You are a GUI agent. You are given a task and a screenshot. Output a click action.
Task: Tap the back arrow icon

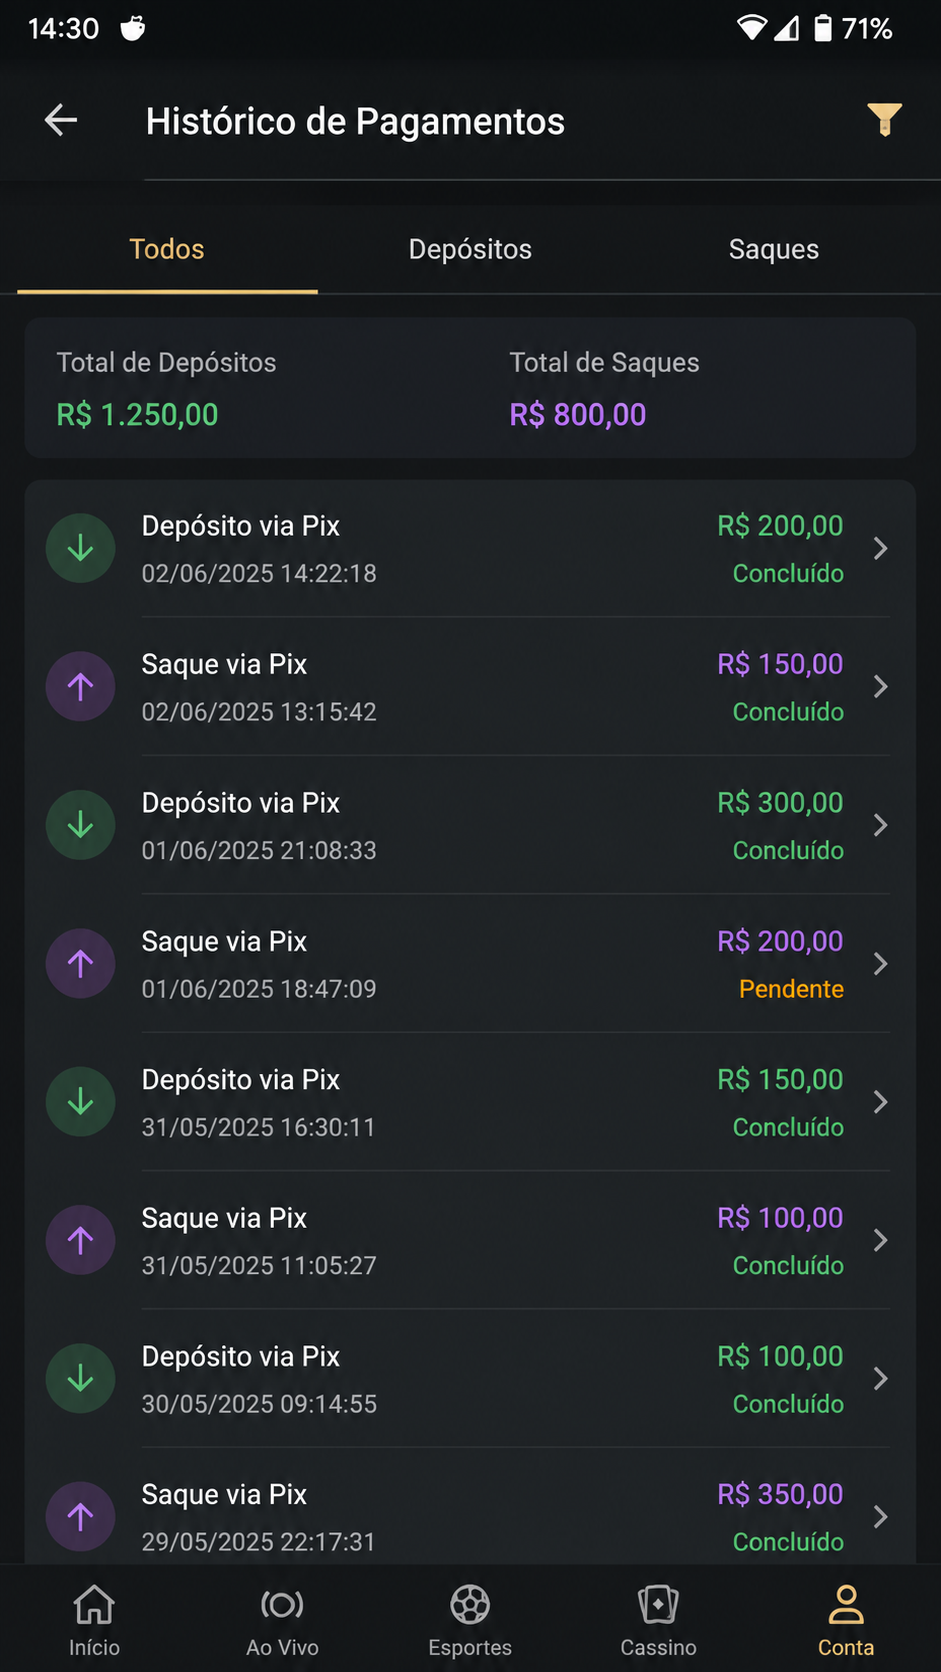point(61,120)
